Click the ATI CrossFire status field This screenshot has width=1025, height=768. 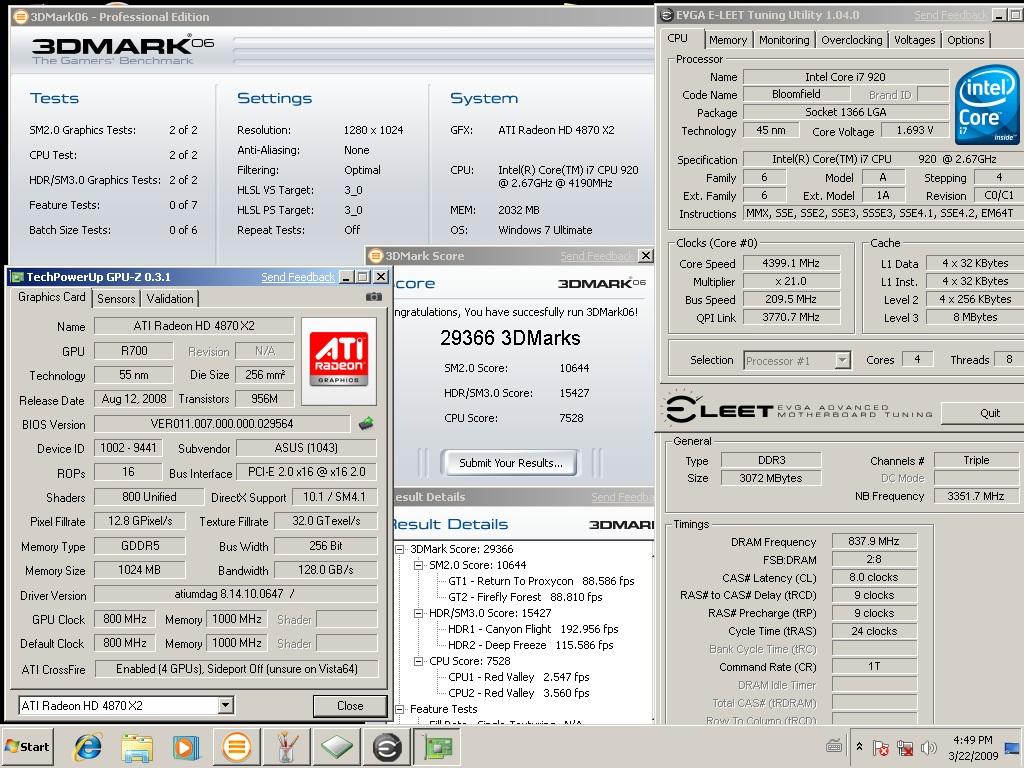point(235,669)
